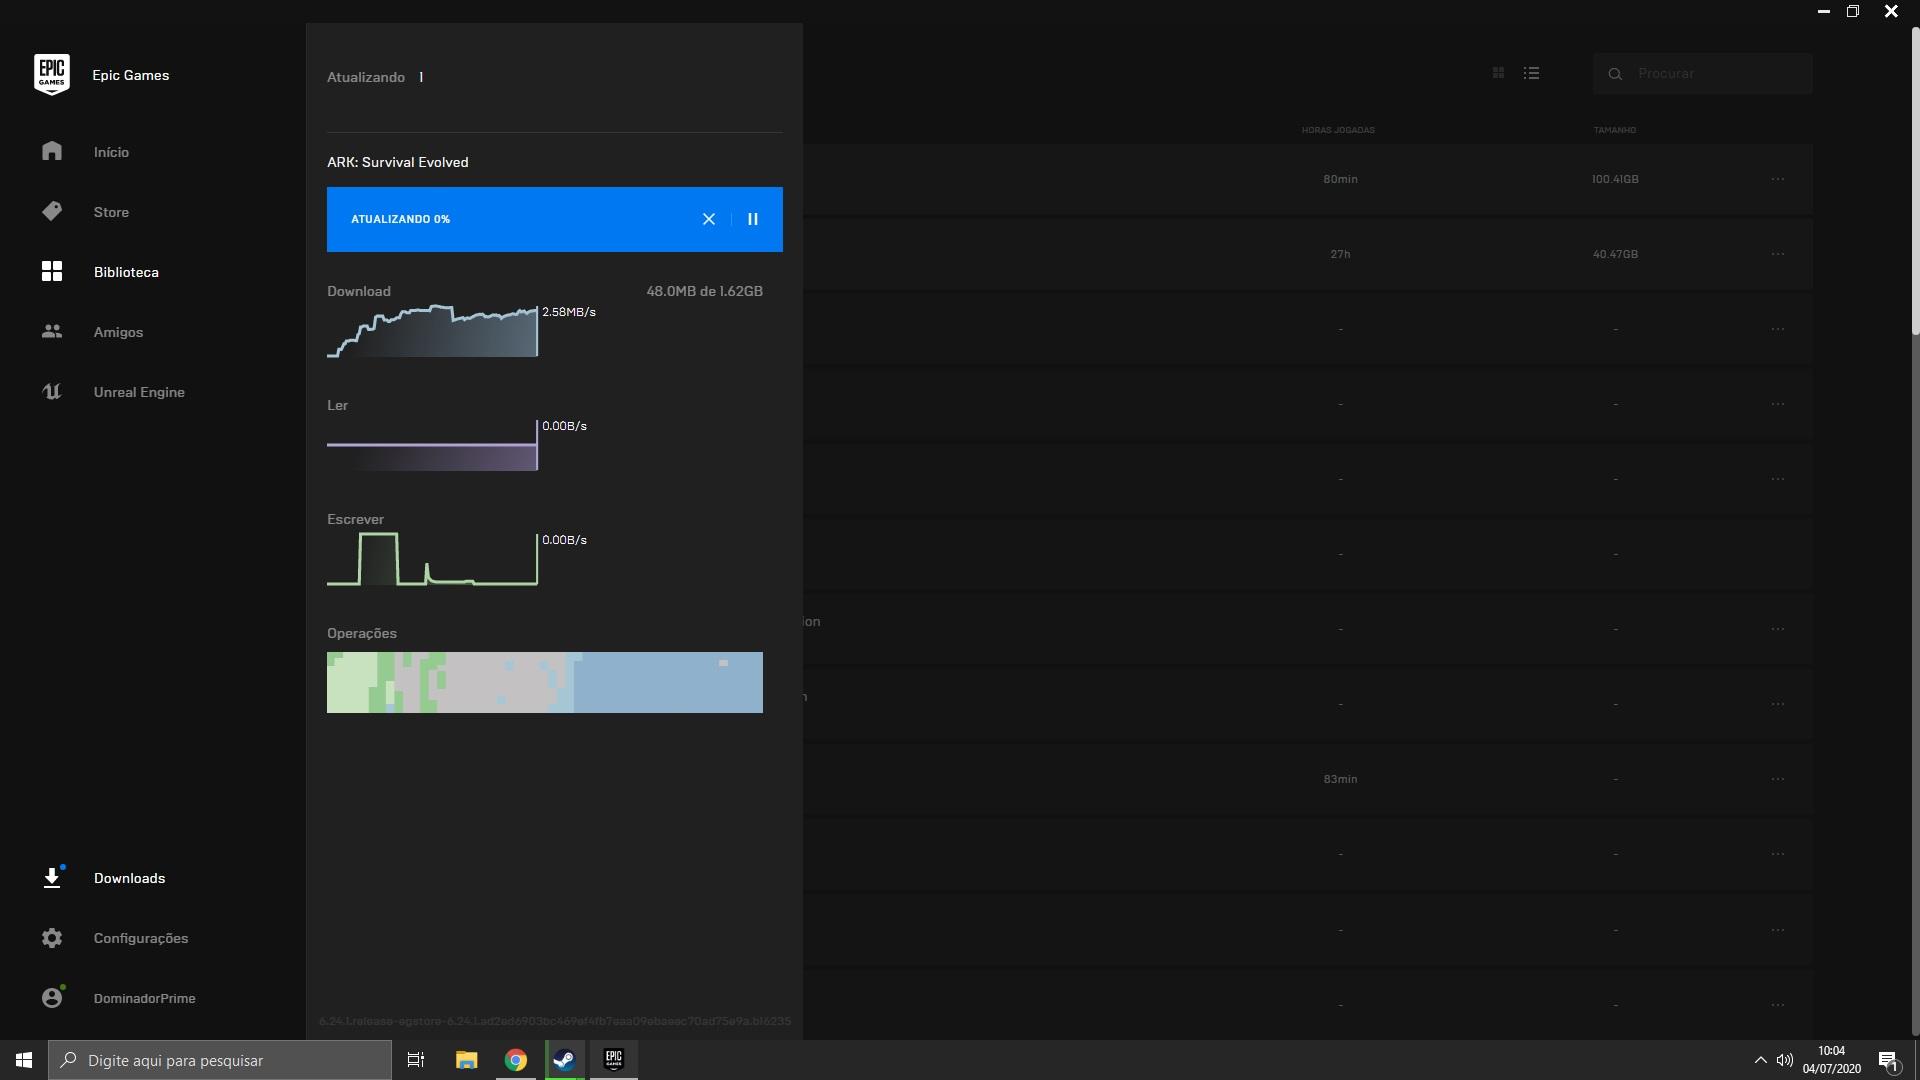Click the Downloads arrow icon

(x=52, y=877)
